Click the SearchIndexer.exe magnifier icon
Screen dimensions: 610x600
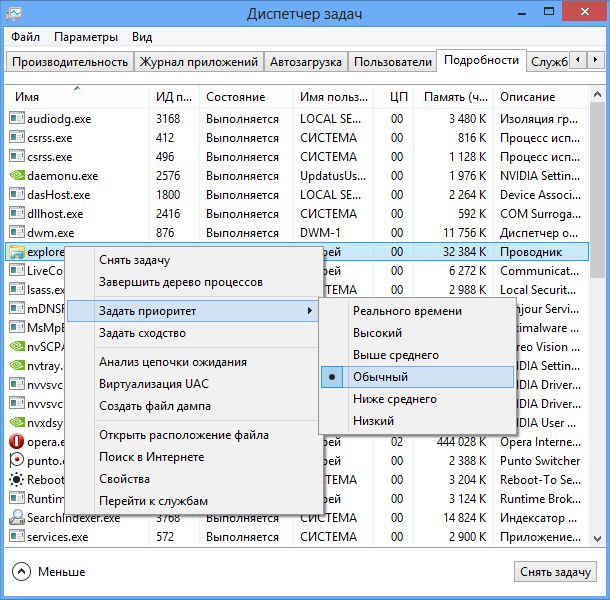click(17, 518)
